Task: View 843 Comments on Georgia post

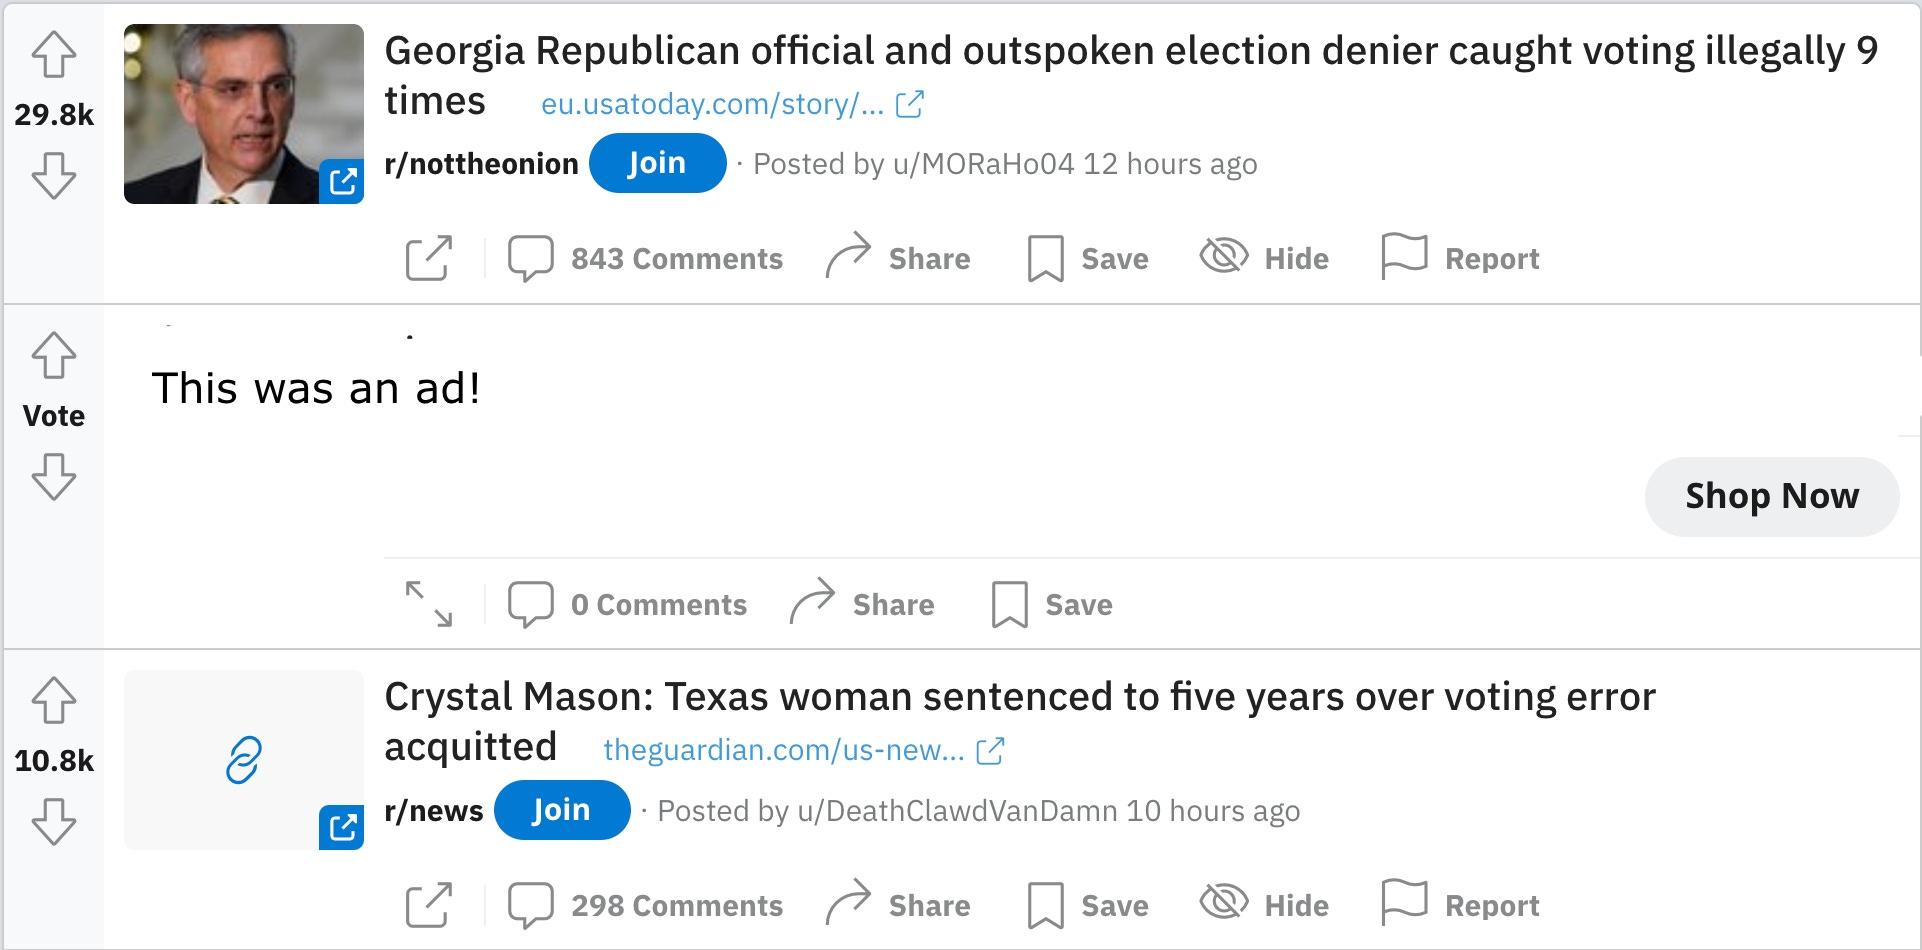Action: click(x=645, y=258)
